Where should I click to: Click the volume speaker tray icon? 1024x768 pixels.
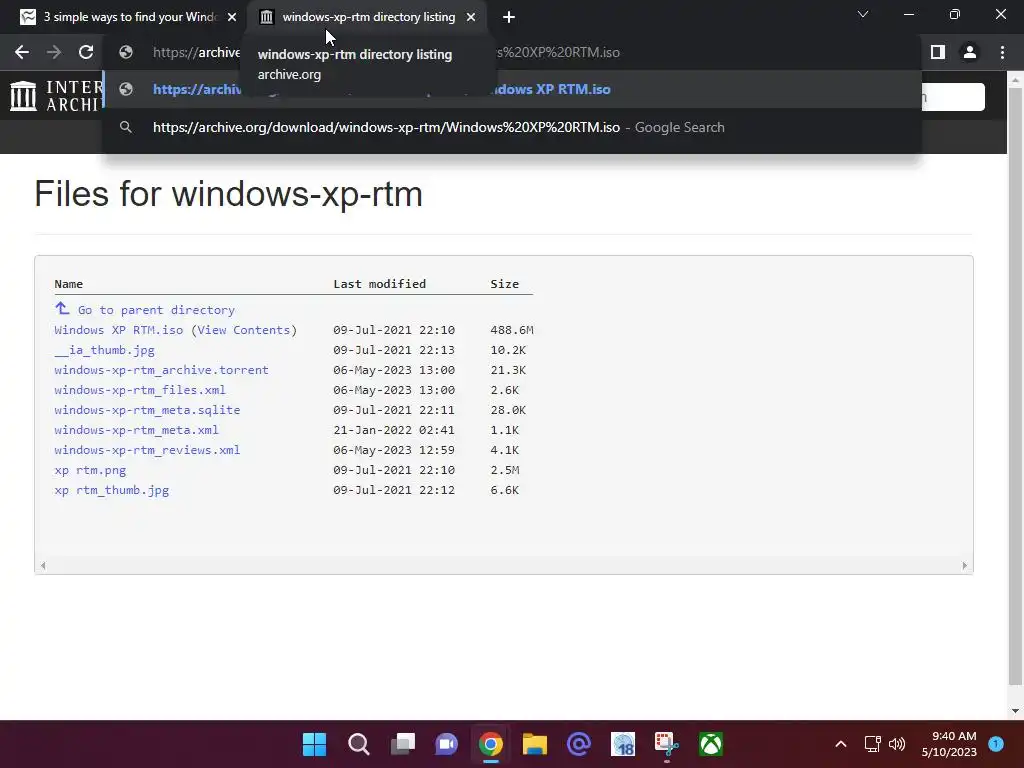coord(897,744)
